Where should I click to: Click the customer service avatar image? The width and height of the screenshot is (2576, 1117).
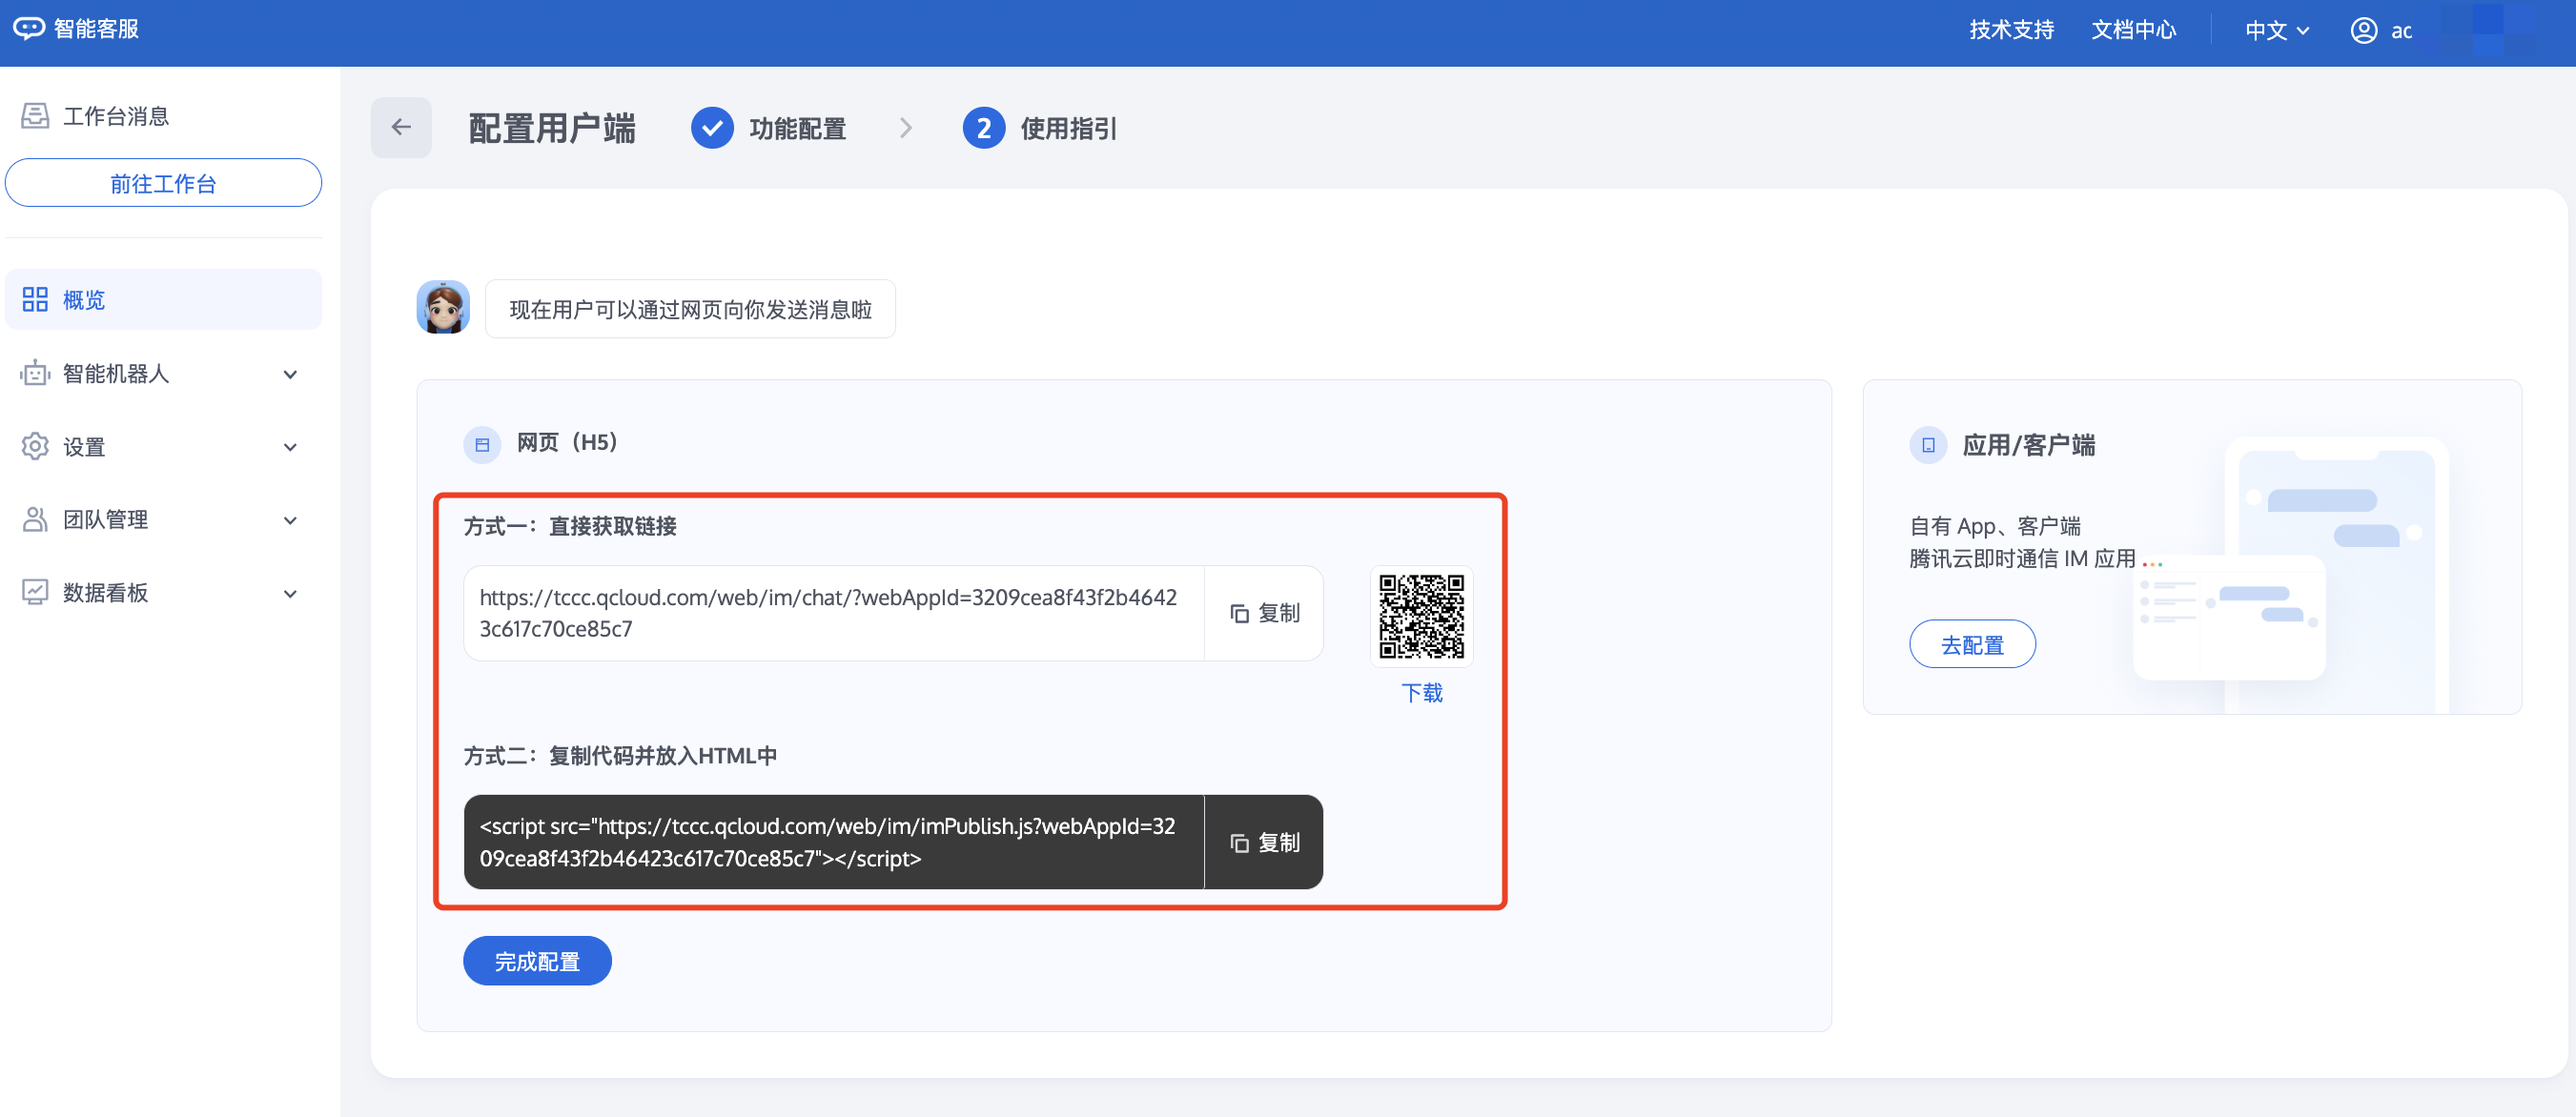443,307
